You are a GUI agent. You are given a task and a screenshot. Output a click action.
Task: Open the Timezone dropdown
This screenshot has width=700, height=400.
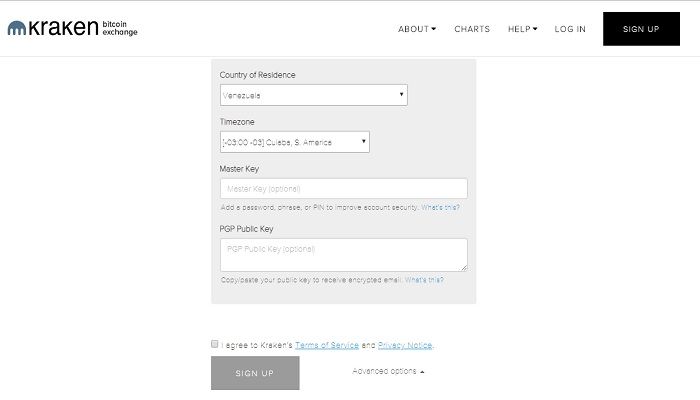pos(294,142)
